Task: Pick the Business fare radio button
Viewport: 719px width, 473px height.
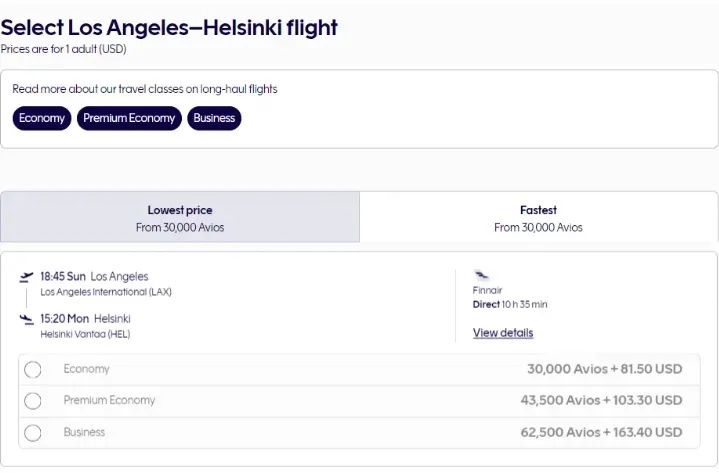Action: [x=33, y=433]
